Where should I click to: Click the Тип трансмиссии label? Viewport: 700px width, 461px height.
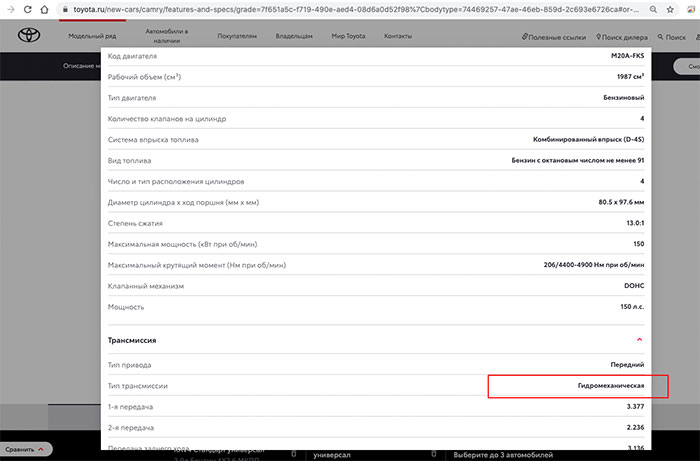click(x=138, y=386)
